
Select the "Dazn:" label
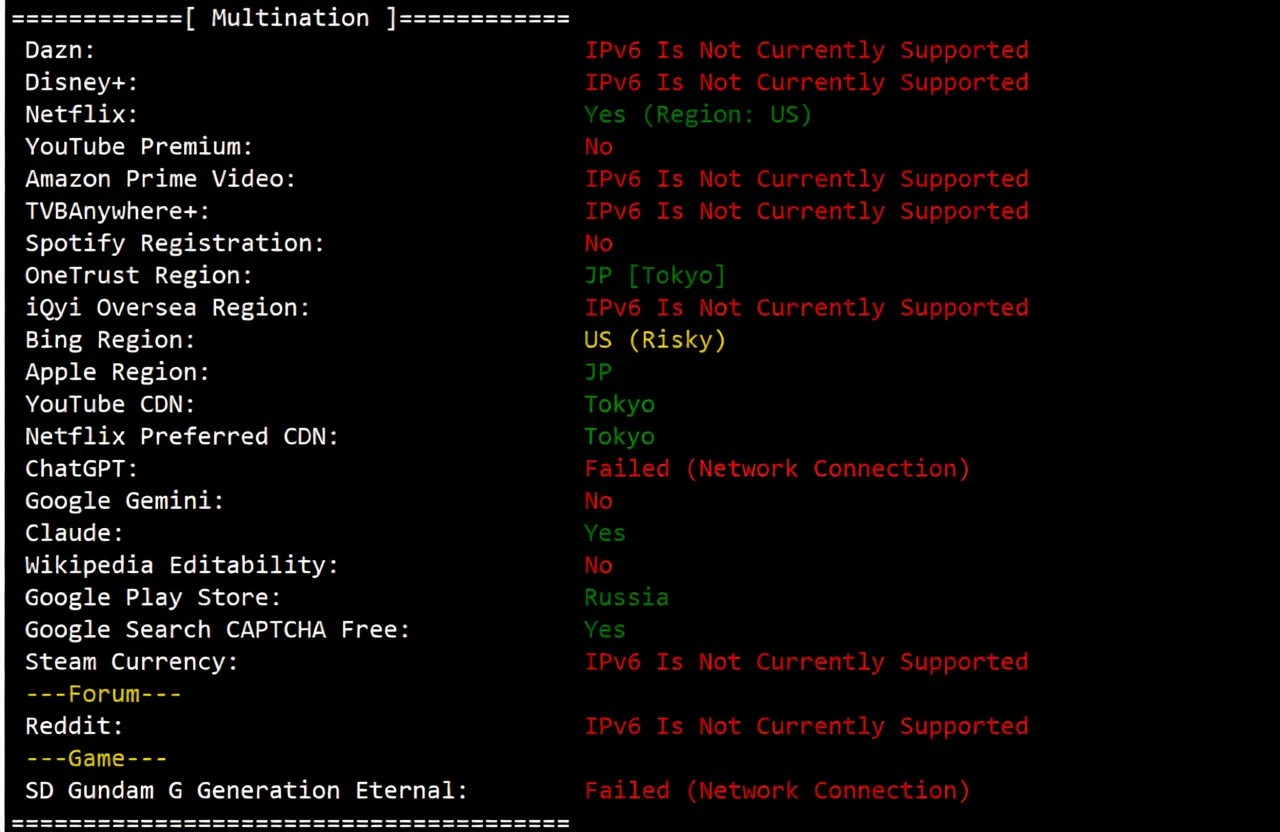(x=60, y=50)
